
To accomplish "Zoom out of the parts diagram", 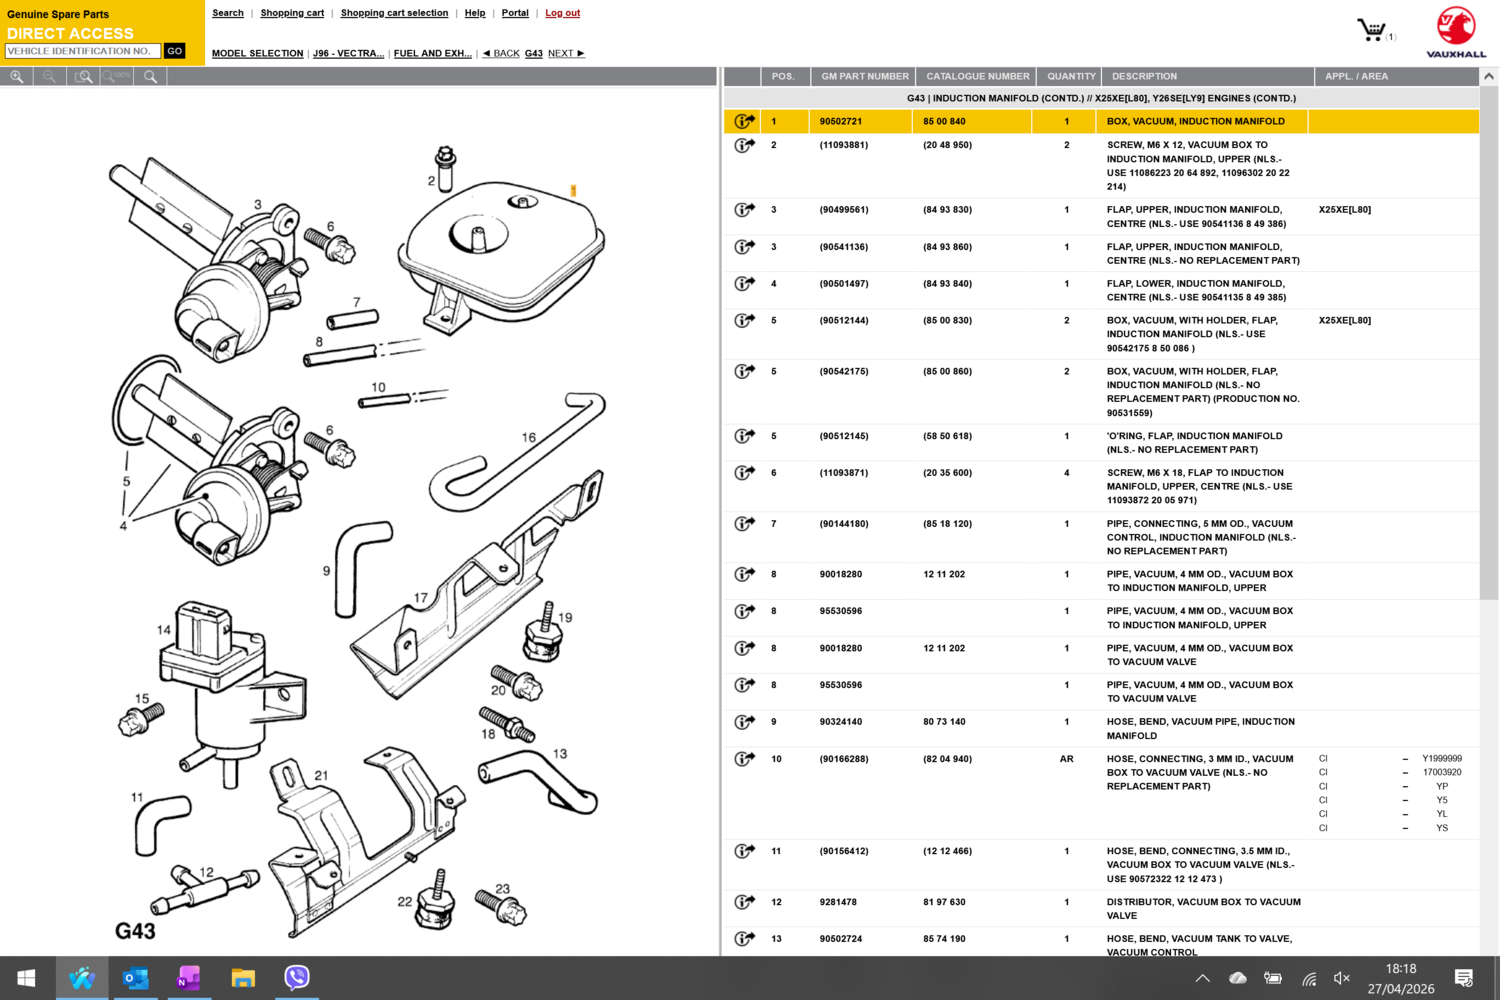I will (49, 77).
